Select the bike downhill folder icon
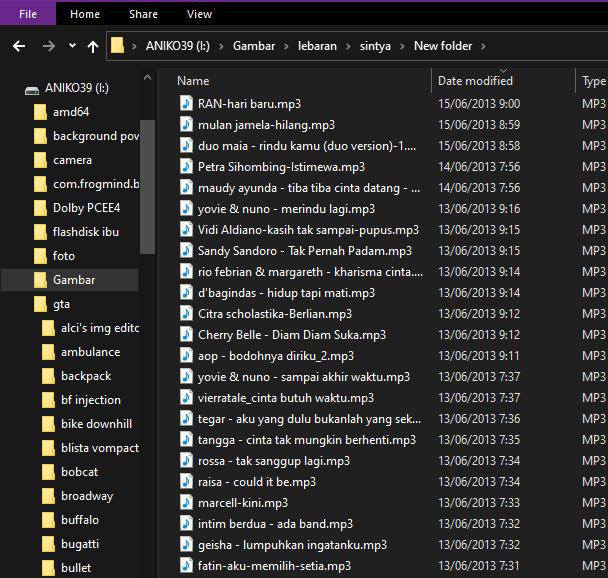The width and height of the screenshot is (608, 578). pos(48,424)
